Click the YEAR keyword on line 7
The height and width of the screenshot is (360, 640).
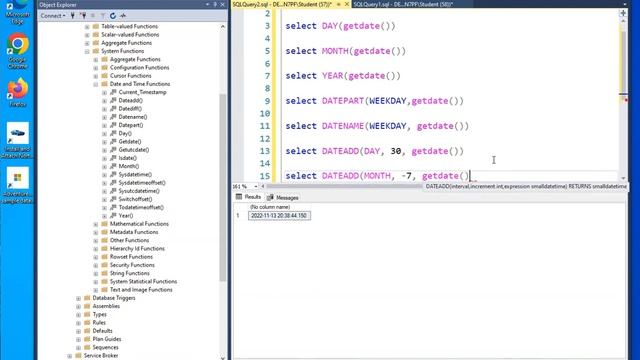[332, 76]
